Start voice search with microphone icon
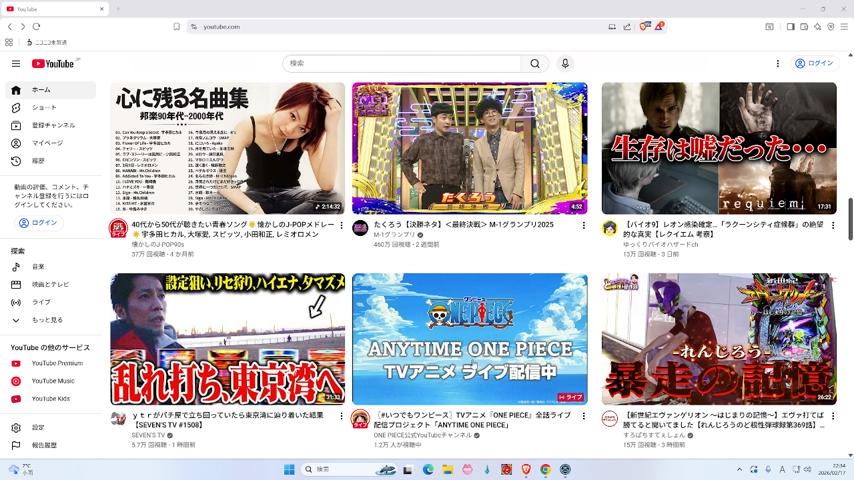The image size is (854, 480). 565,64
